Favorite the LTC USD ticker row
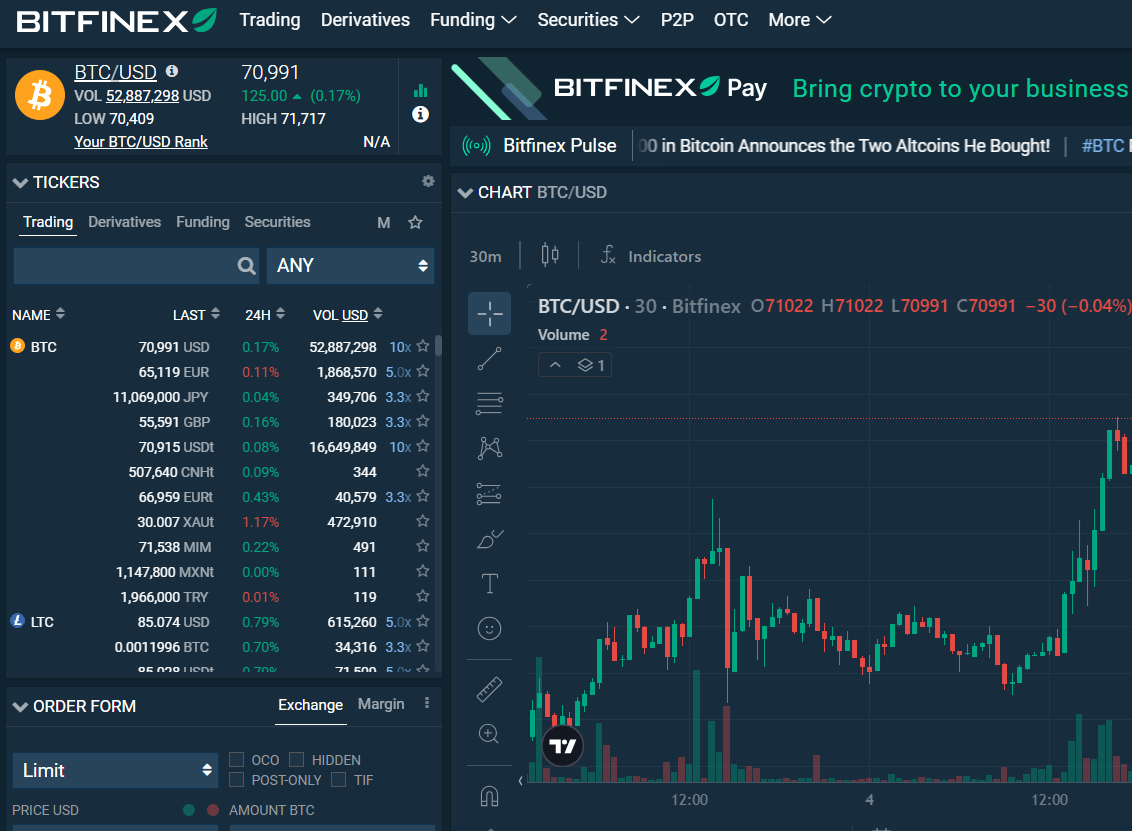Image resolution: width=1132 pixels, height=831 pixels. [x=423, y=621]
